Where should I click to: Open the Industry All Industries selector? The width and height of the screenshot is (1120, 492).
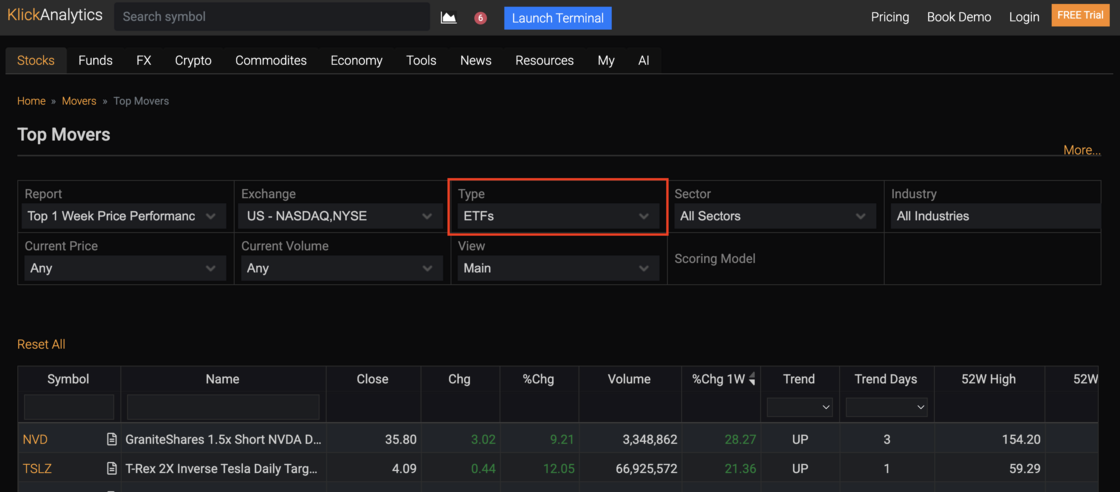(996, 216)
